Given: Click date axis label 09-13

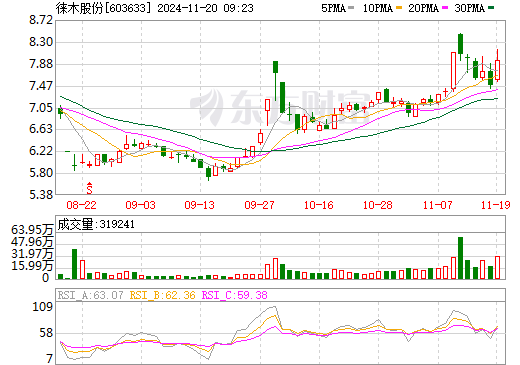Looking at the screenshot, I should 199,205.
